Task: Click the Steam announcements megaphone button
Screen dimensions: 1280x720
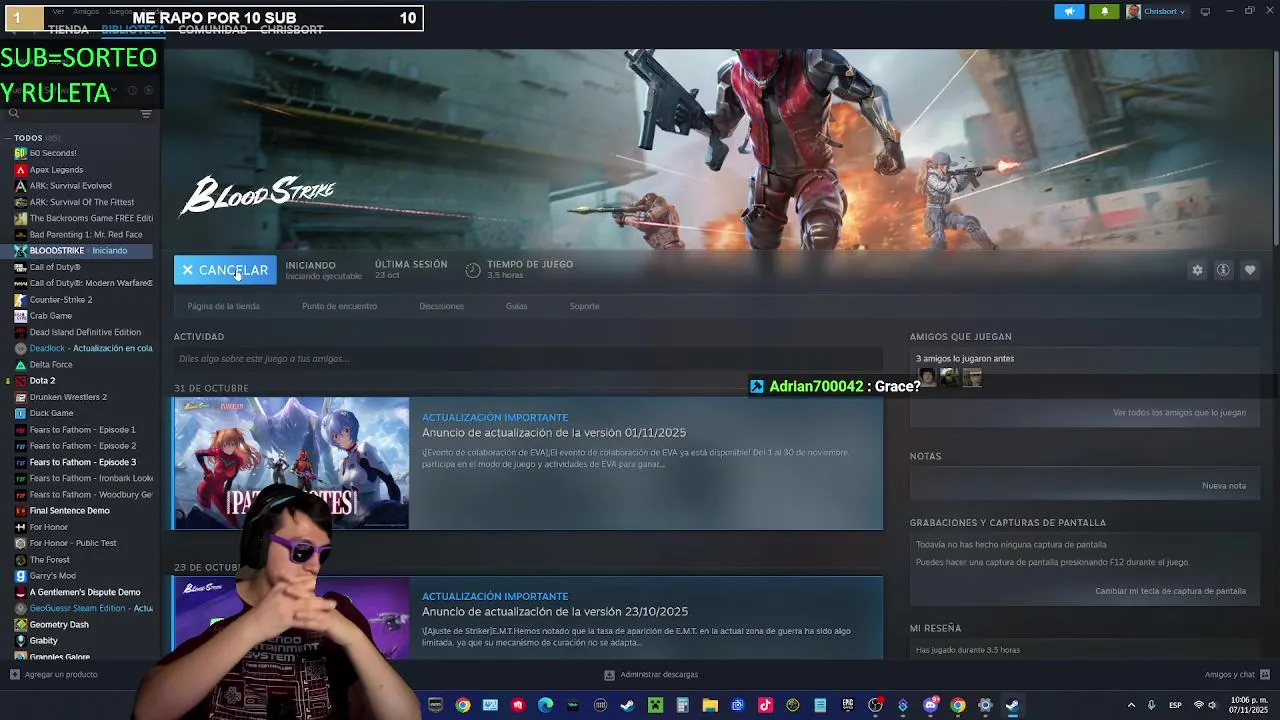Action: [1069, 12]
